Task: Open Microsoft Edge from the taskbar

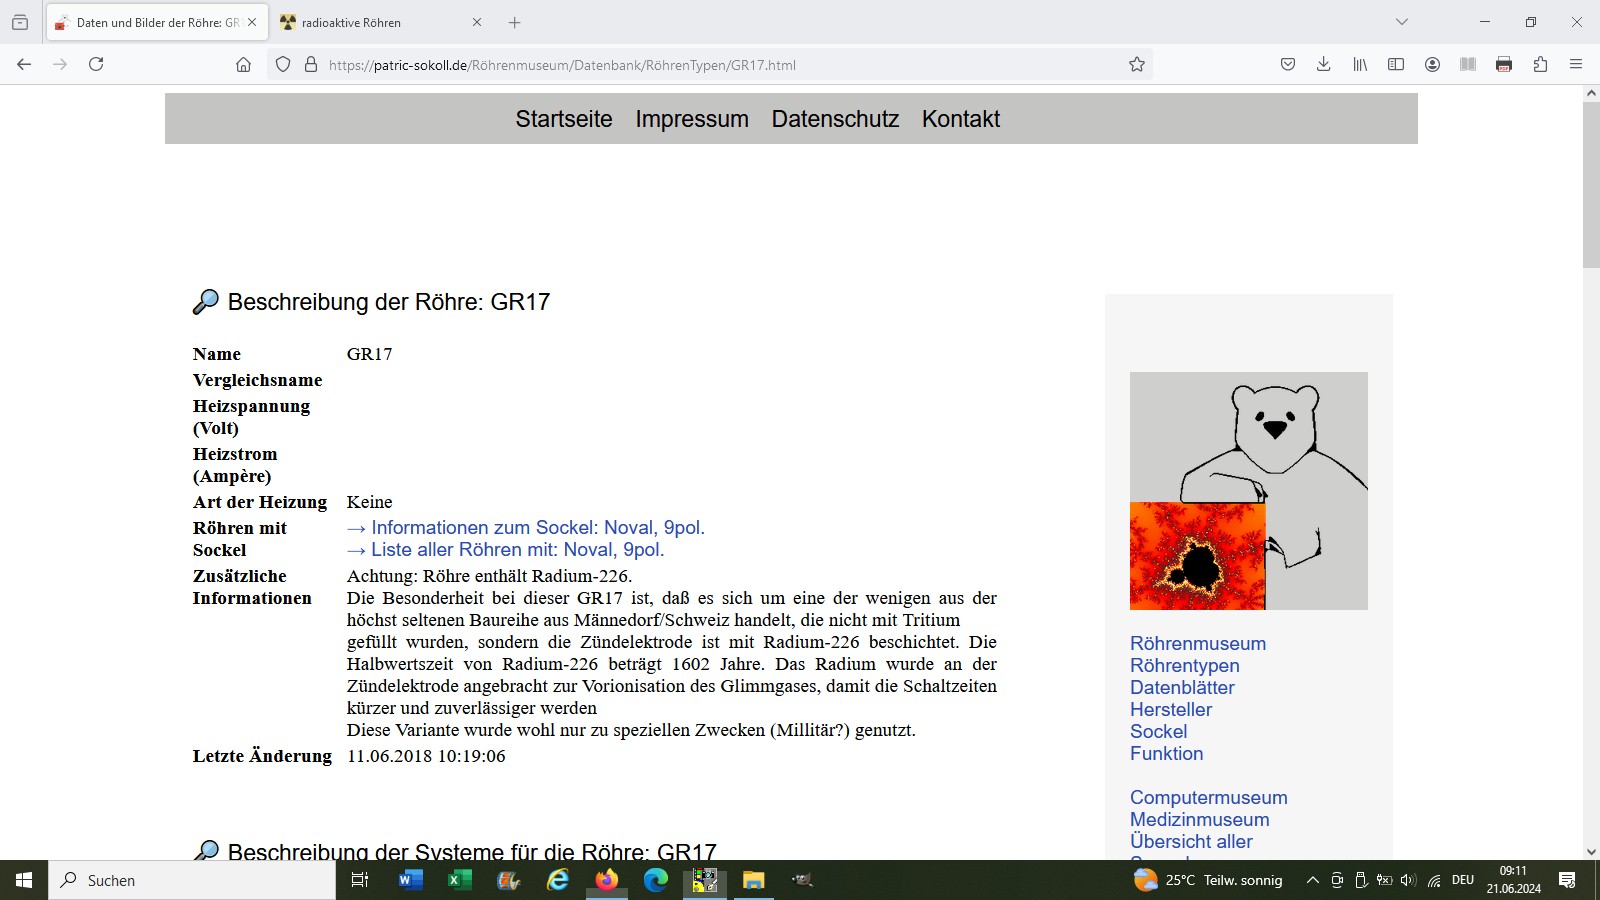Action: click(x=655, y=880)
